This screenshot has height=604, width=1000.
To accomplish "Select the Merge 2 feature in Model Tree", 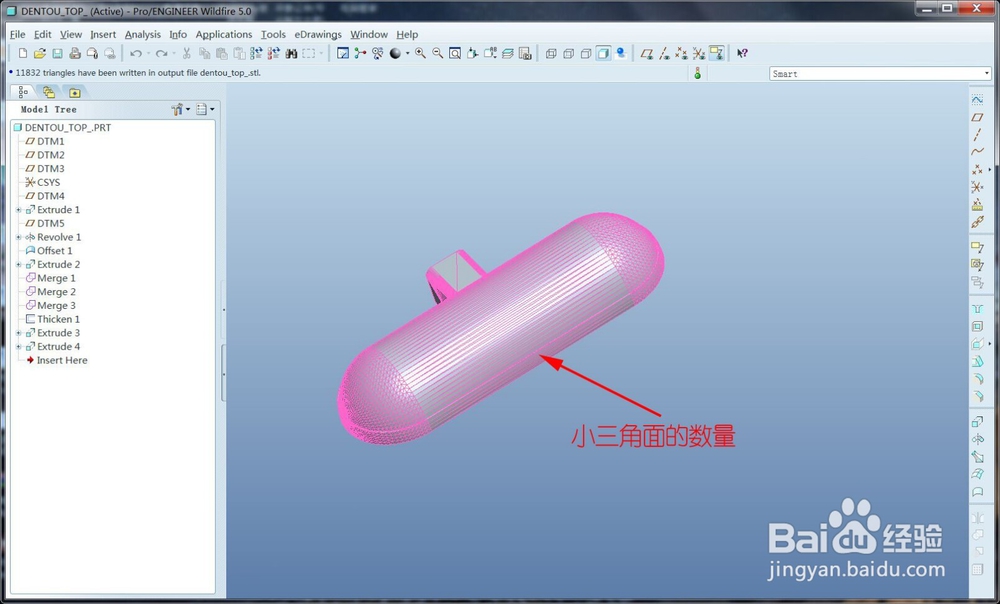I will [x=55, y=291].
